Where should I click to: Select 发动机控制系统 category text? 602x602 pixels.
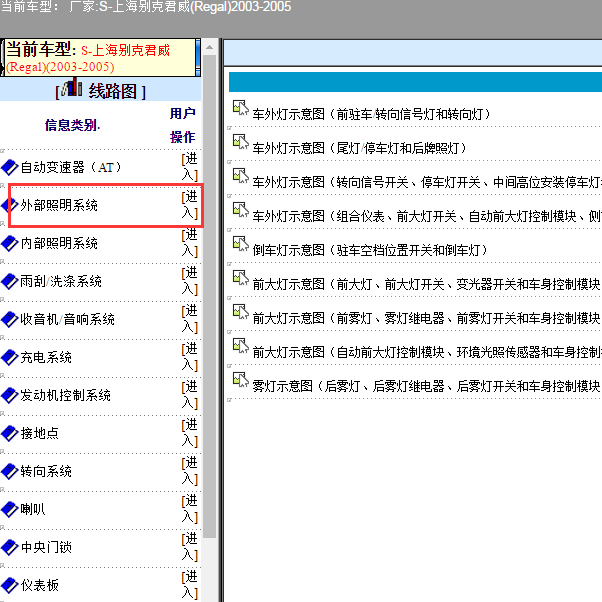pyautogui.click(x=66, y=395)
